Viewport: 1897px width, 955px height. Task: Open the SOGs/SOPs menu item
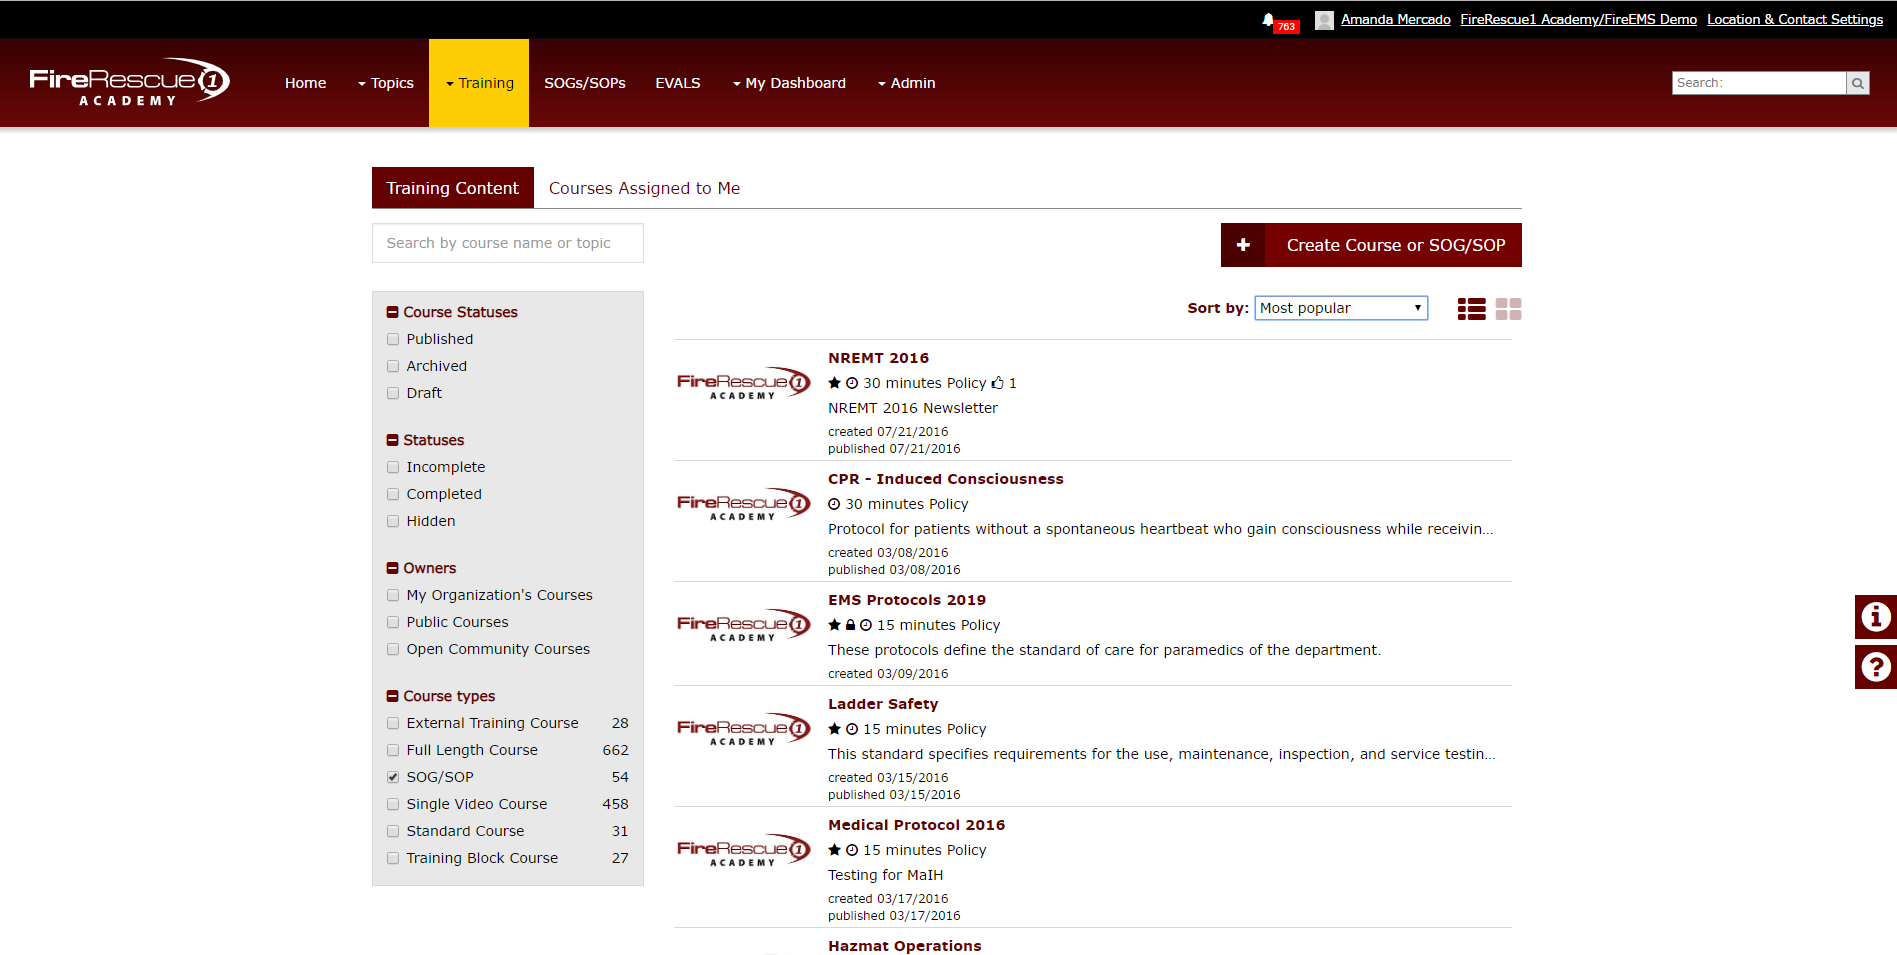585,83
